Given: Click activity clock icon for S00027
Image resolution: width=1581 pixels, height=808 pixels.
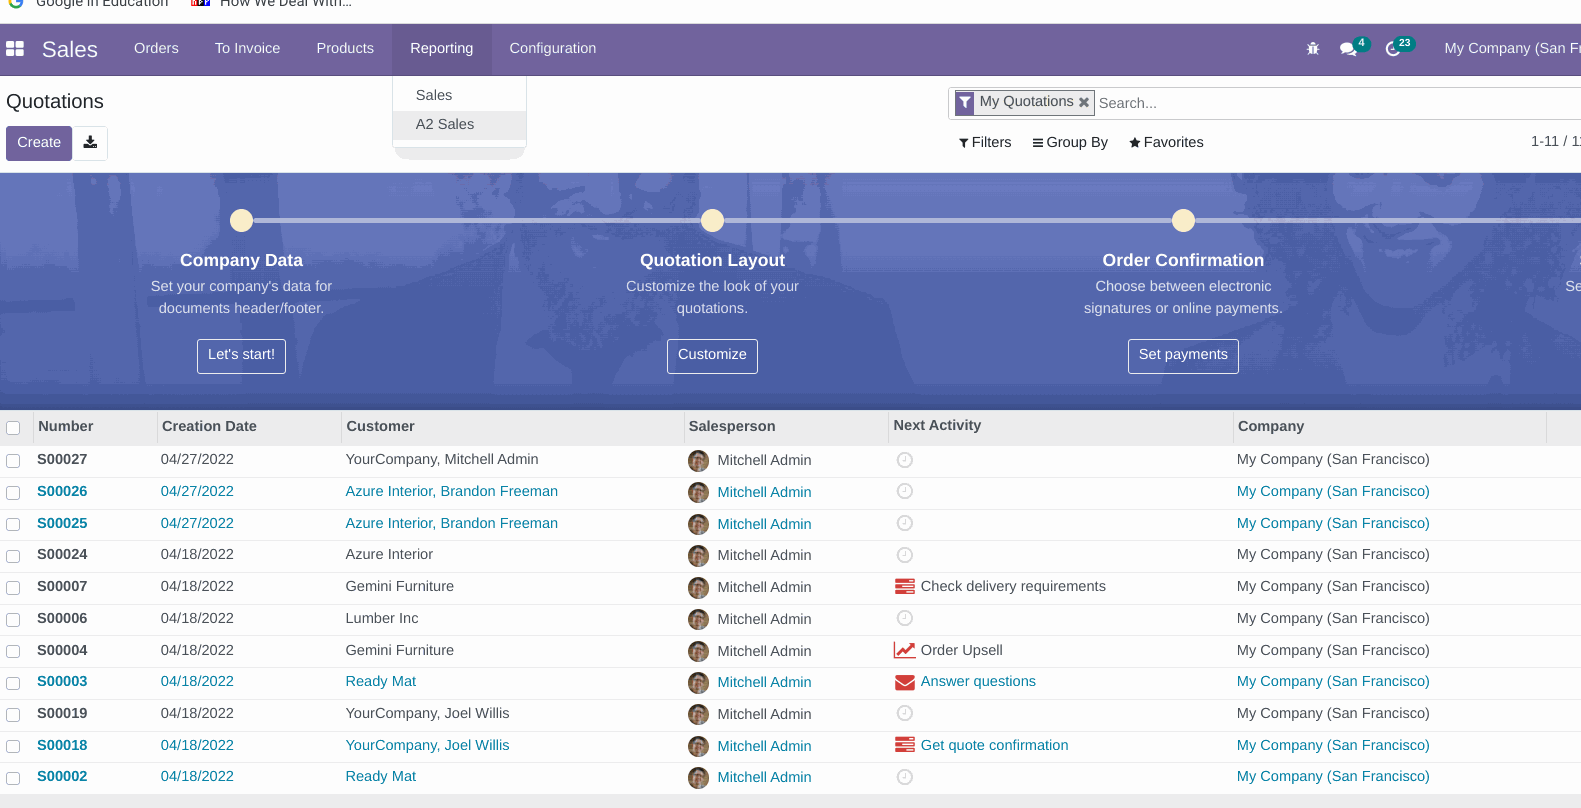Looking at the screenshot, I should point(905,460).
